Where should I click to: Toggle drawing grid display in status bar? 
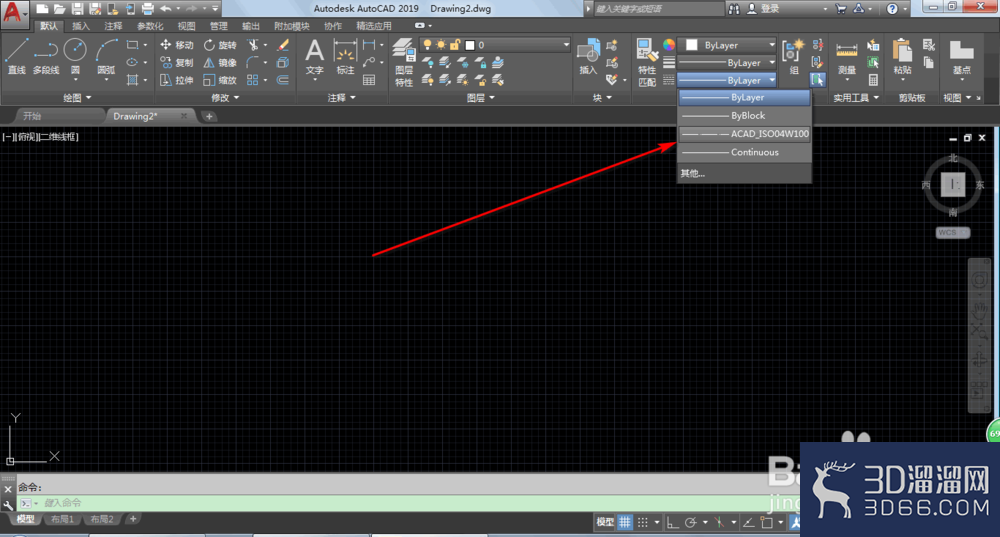tap(625, 522)
